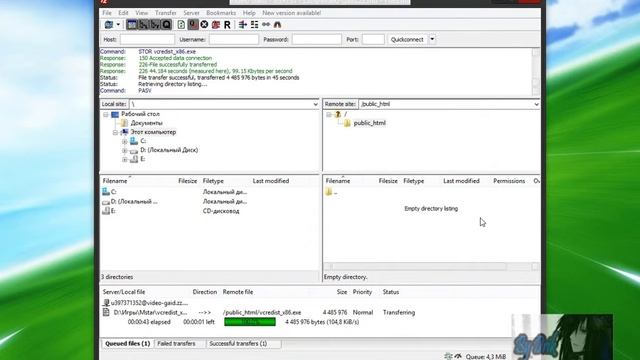Toggle the transfer queue display

pos(166,25)
